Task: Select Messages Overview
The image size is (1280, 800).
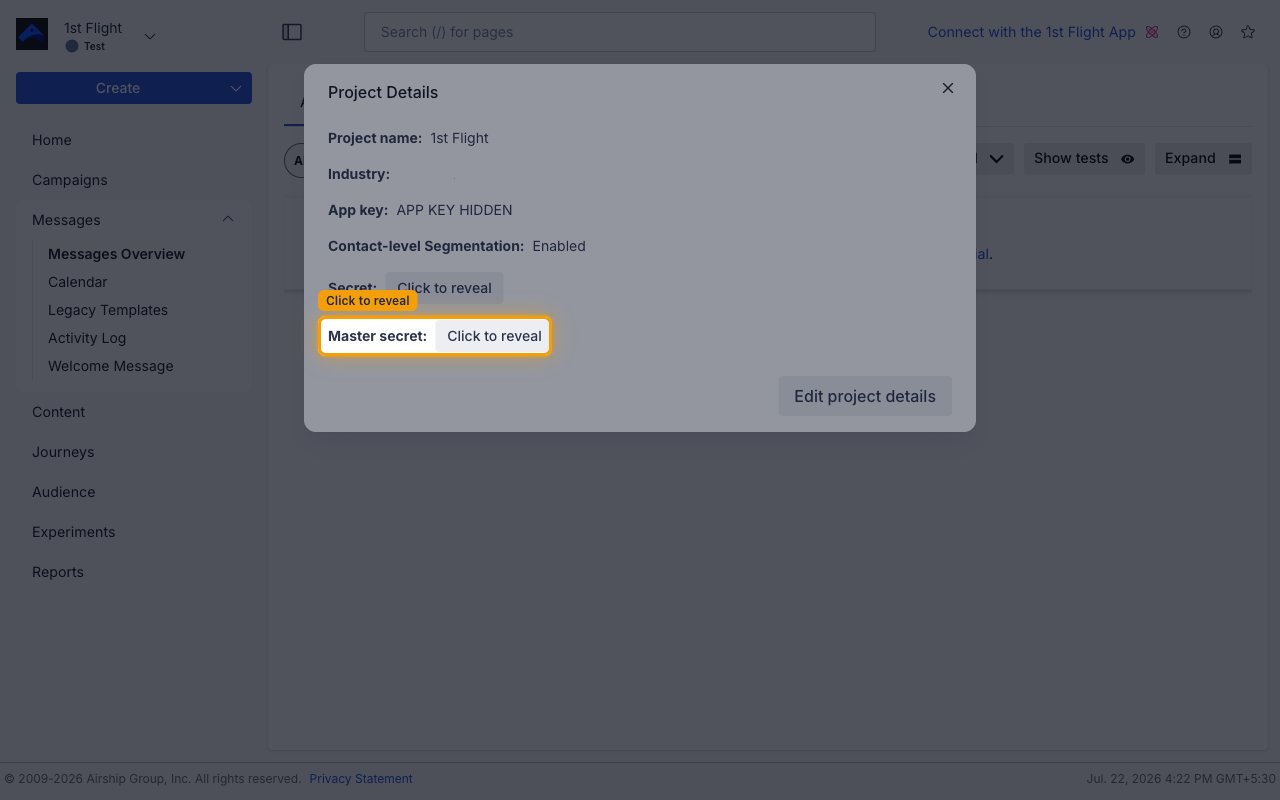Action: tap(116, 254)
